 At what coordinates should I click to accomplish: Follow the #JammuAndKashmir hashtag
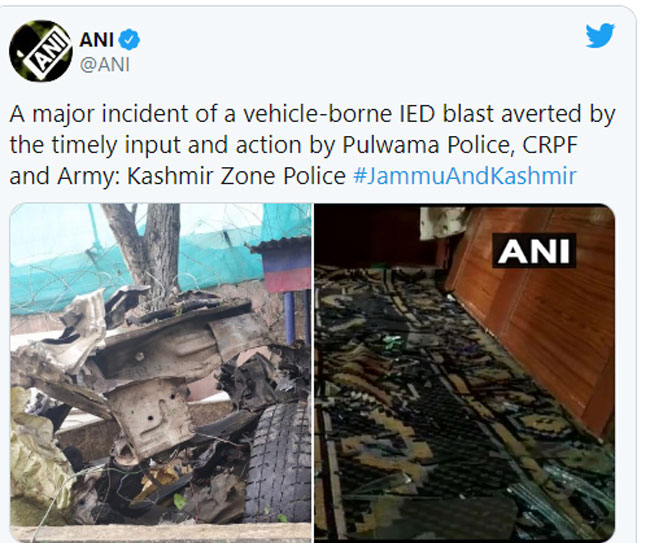pyautogui.click(x=465, y=176)
